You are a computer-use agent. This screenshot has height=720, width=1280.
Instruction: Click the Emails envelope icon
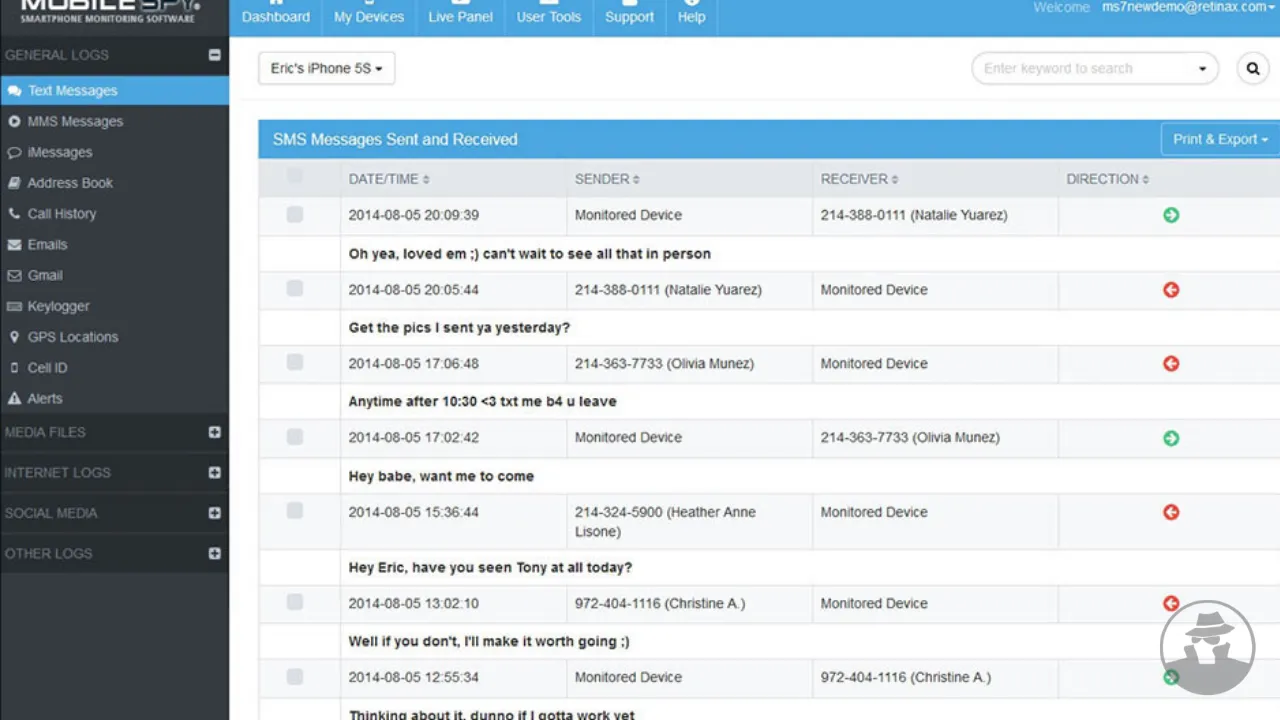(14, 244)
